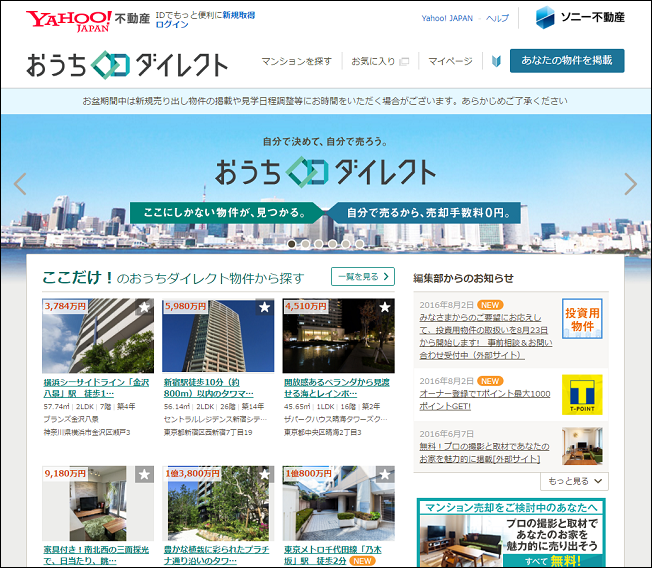Click the external window icon beside お気に入り
The width and height of the screenshot is (652, 568).
(404, 62)
